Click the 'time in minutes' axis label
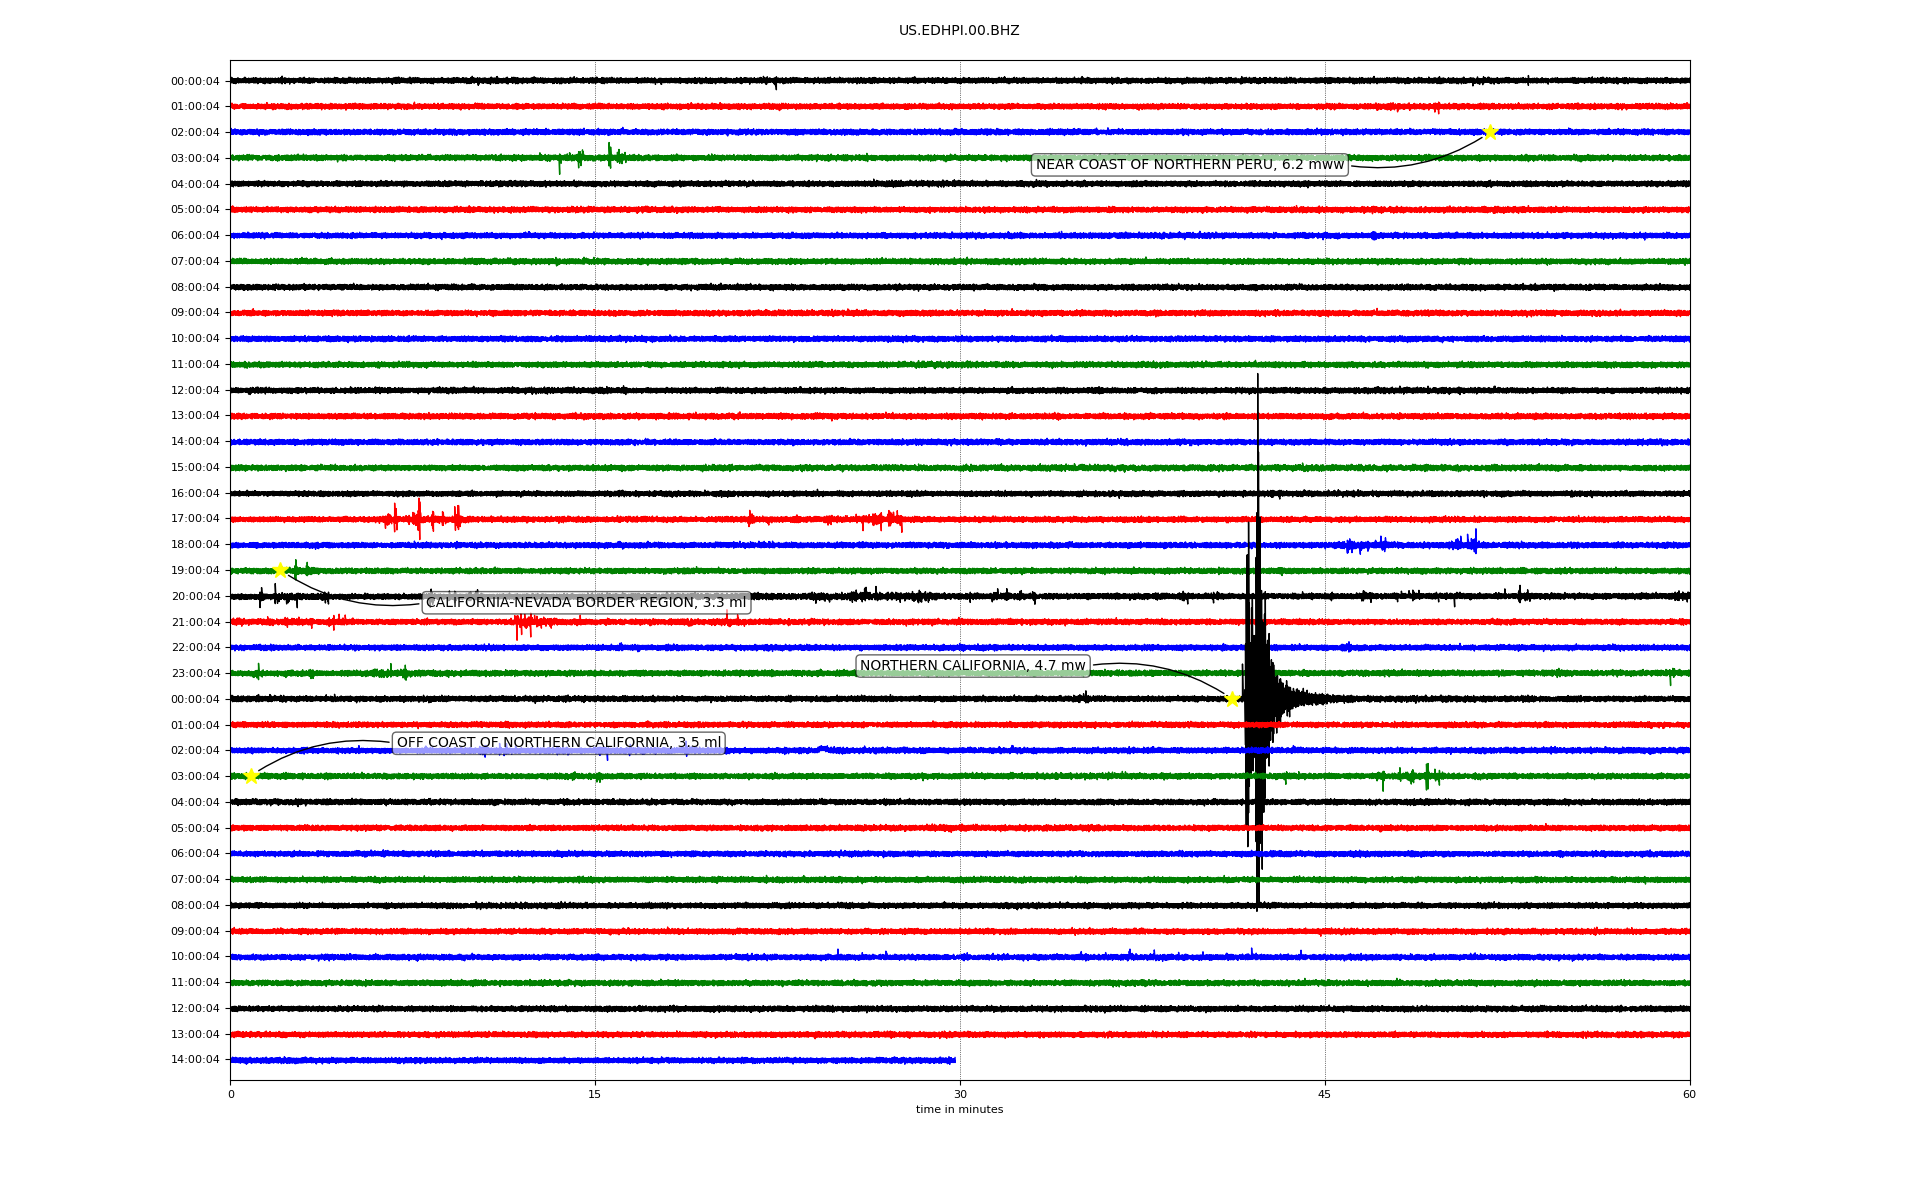The height and width of the screenshot is (1200, 1920). [959, 1110]
